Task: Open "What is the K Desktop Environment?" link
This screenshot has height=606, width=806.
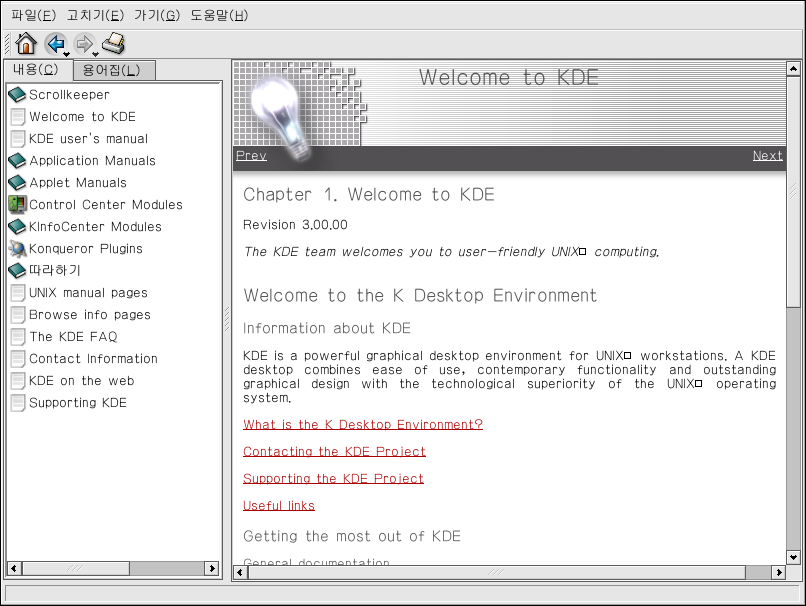Action: tap(362, 425)
